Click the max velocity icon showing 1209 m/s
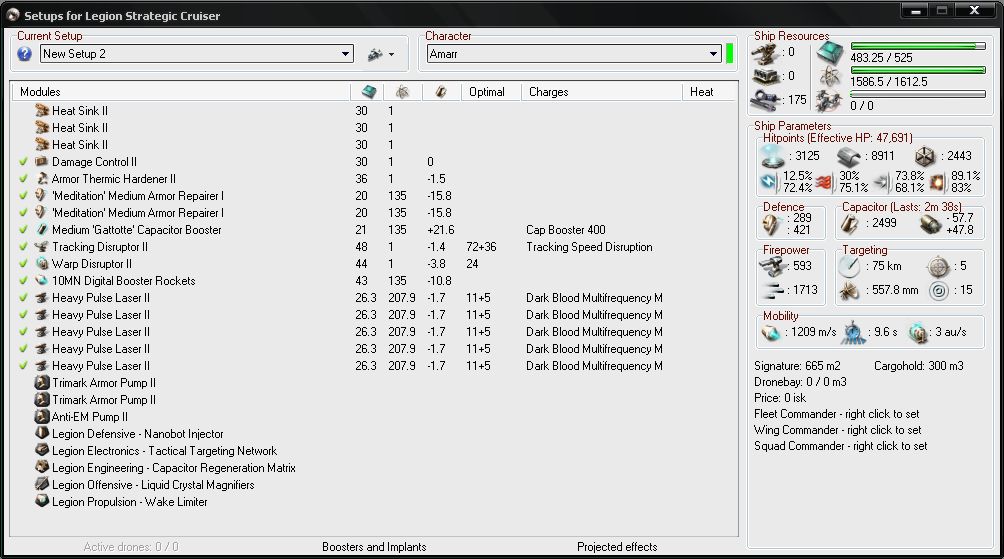The image size is (1004, 559). 771,332
